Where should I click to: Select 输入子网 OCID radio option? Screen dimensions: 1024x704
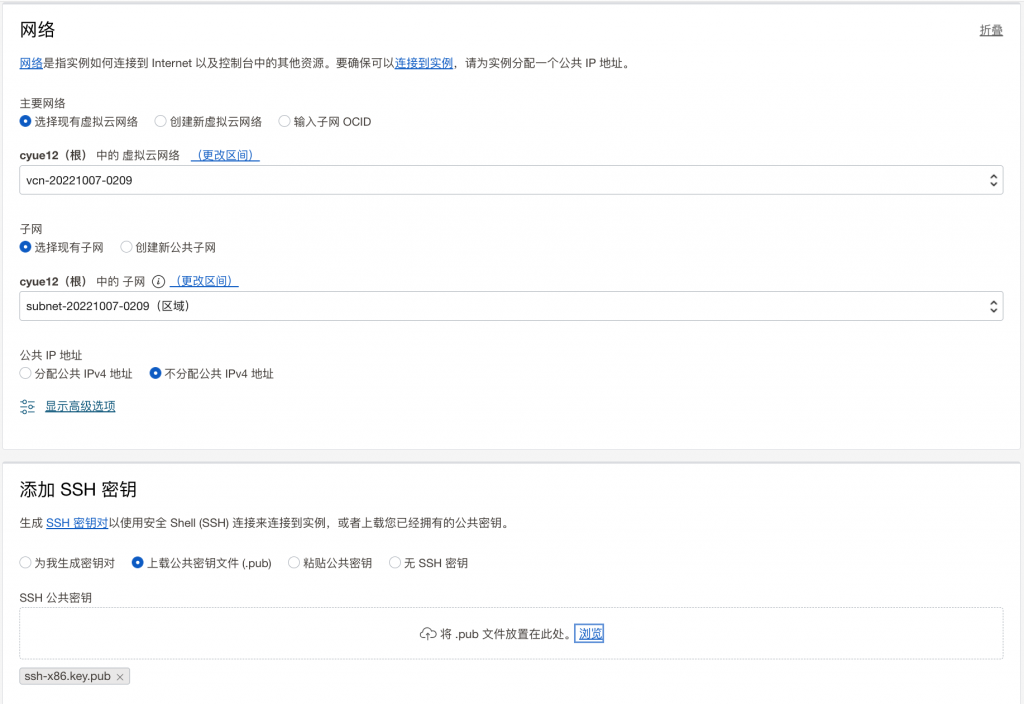[x=285, y=122]
